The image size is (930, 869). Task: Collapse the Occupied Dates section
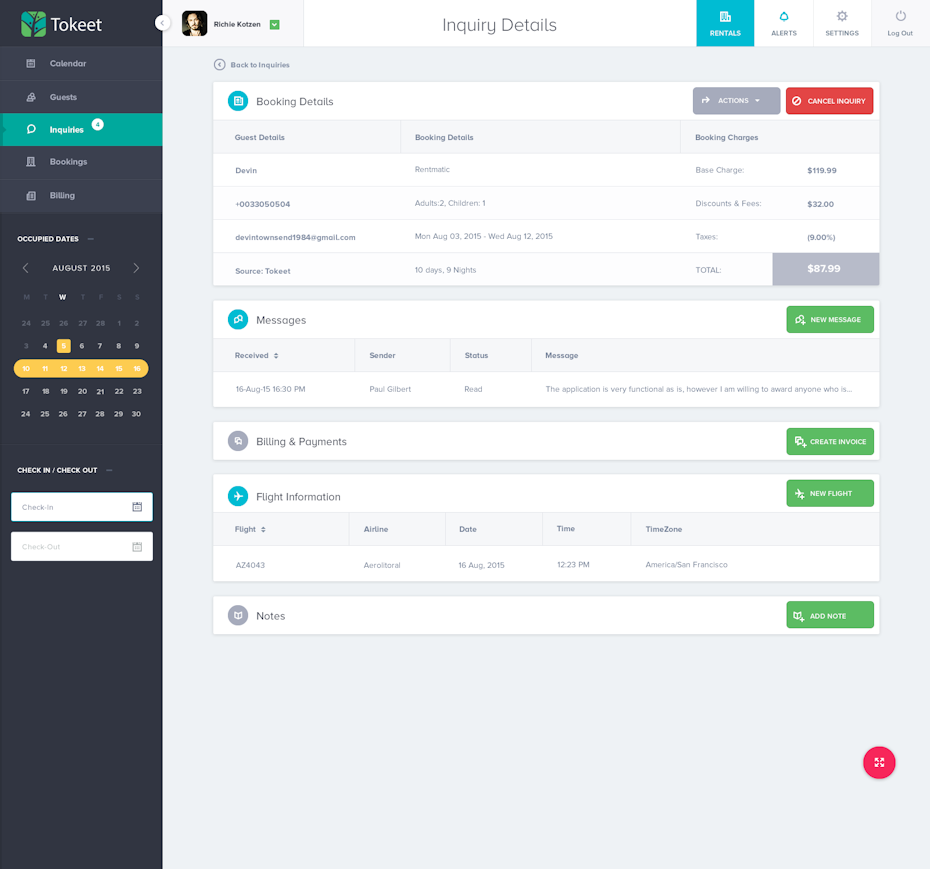click(91, 239)
